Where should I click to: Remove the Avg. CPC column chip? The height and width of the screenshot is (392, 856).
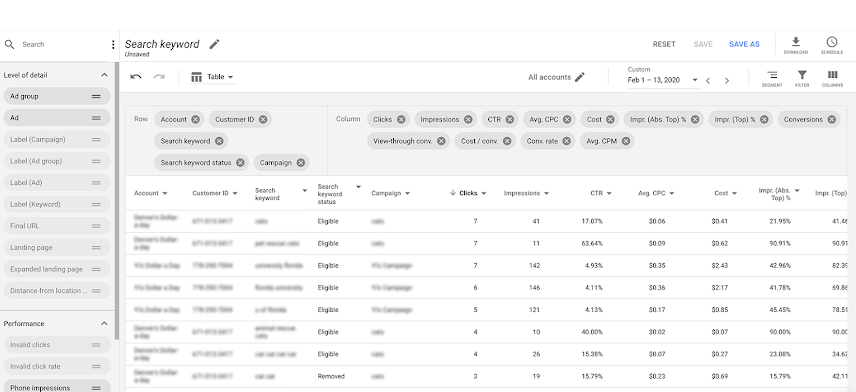pos(567,120)
